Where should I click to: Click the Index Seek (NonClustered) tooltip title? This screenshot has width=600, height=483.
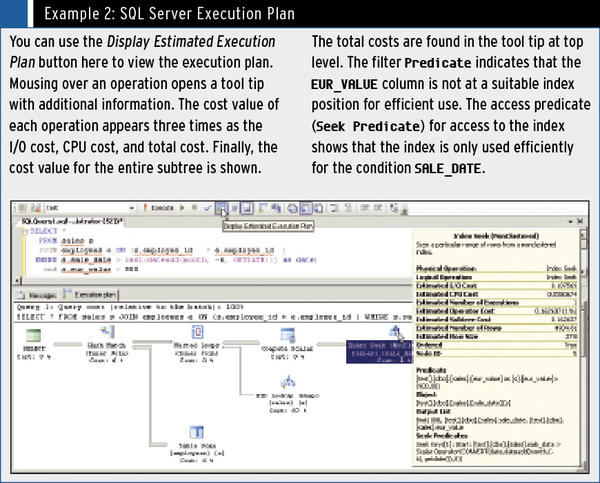(x=496, y=236)
